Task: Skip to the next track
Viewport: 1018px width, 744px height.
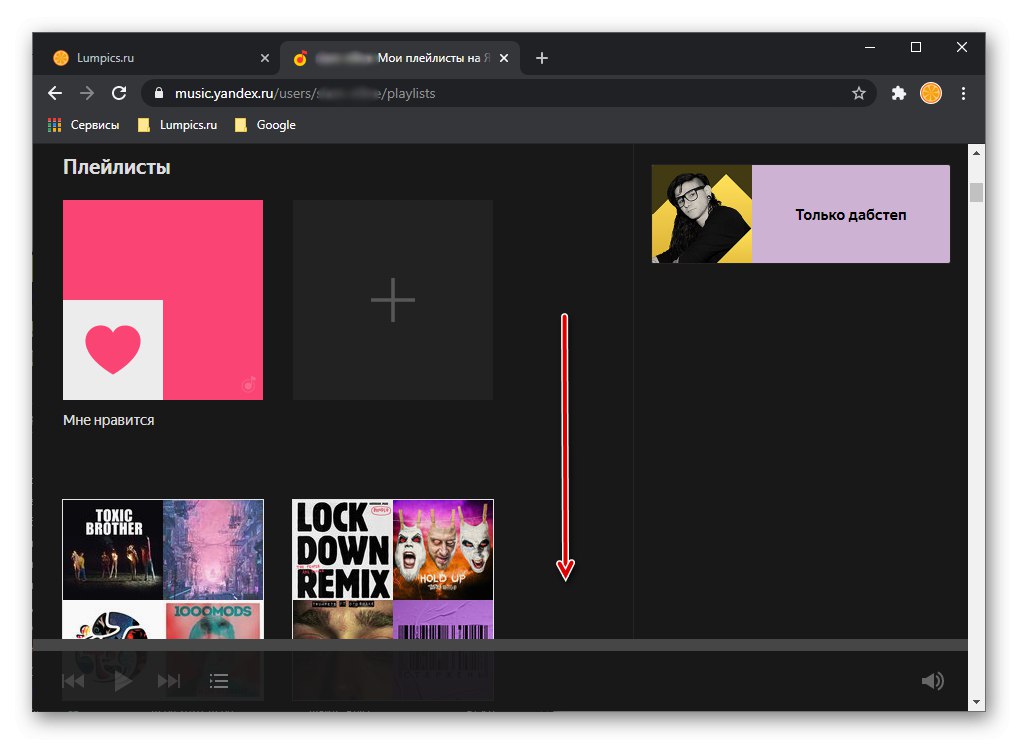Action: (x=169, y=680)
